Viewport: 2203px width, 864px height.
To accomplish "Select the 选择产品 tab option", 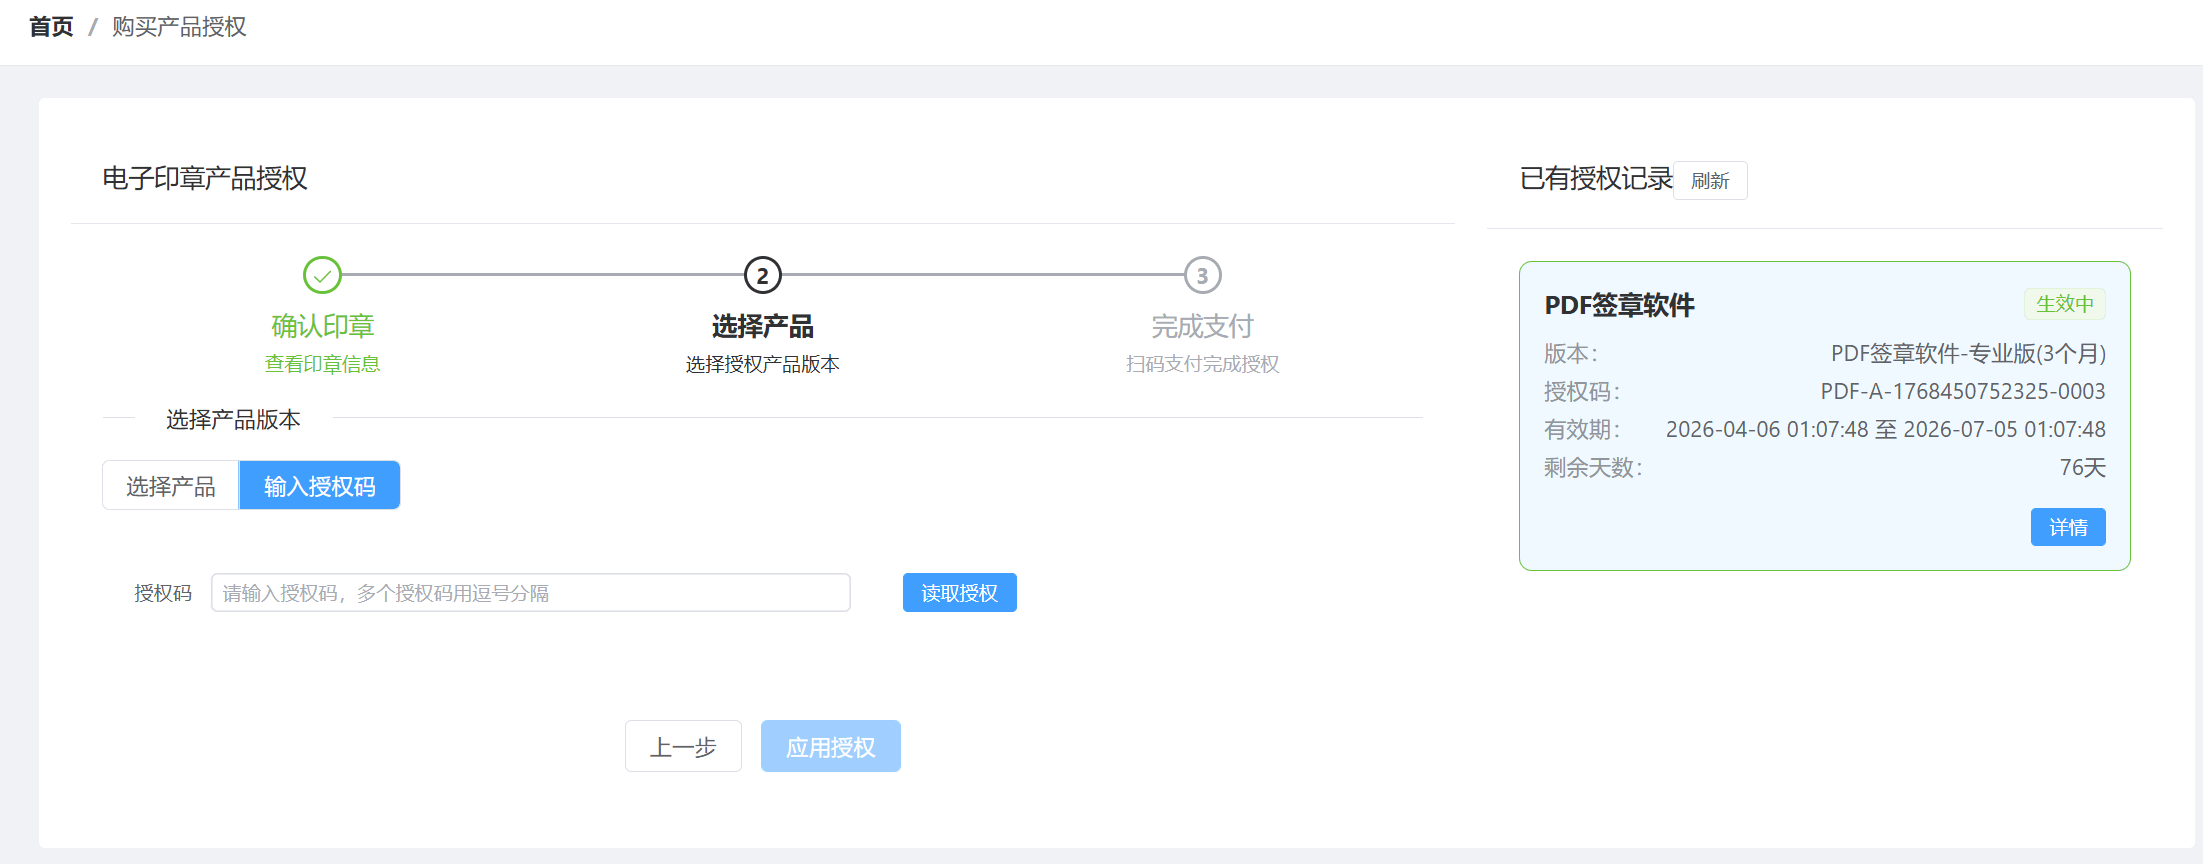I will pos(171,486).
